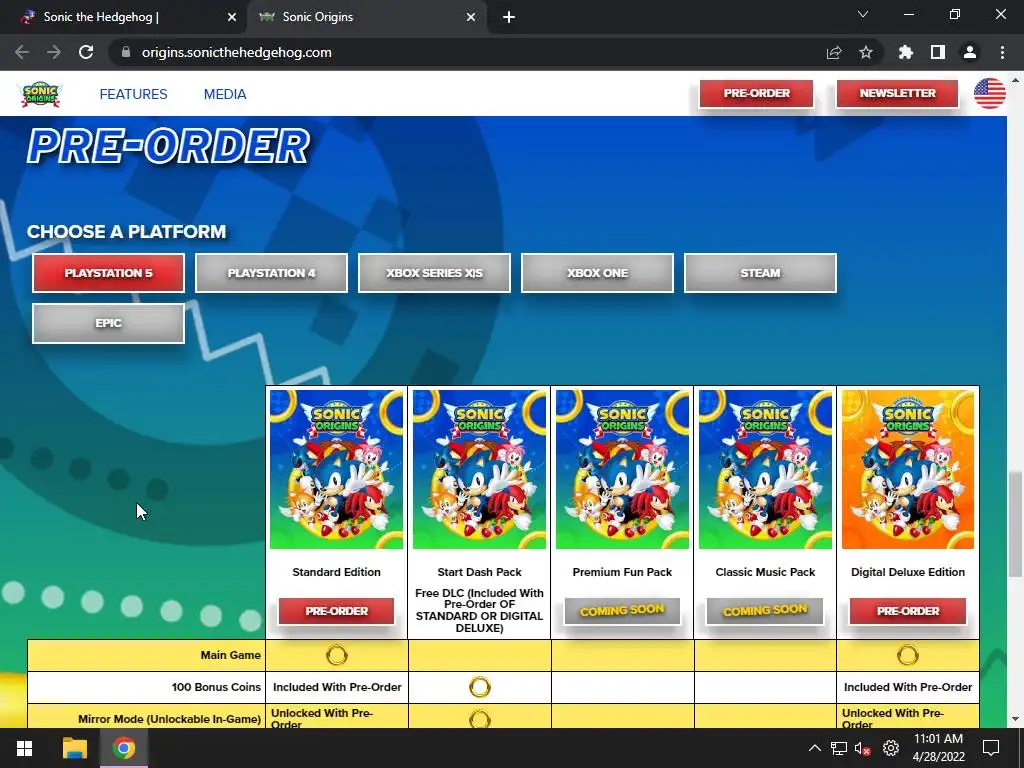Open the taskbar clock and date
The height and width of the screenshot is (768, 1024).
point(938,748)
